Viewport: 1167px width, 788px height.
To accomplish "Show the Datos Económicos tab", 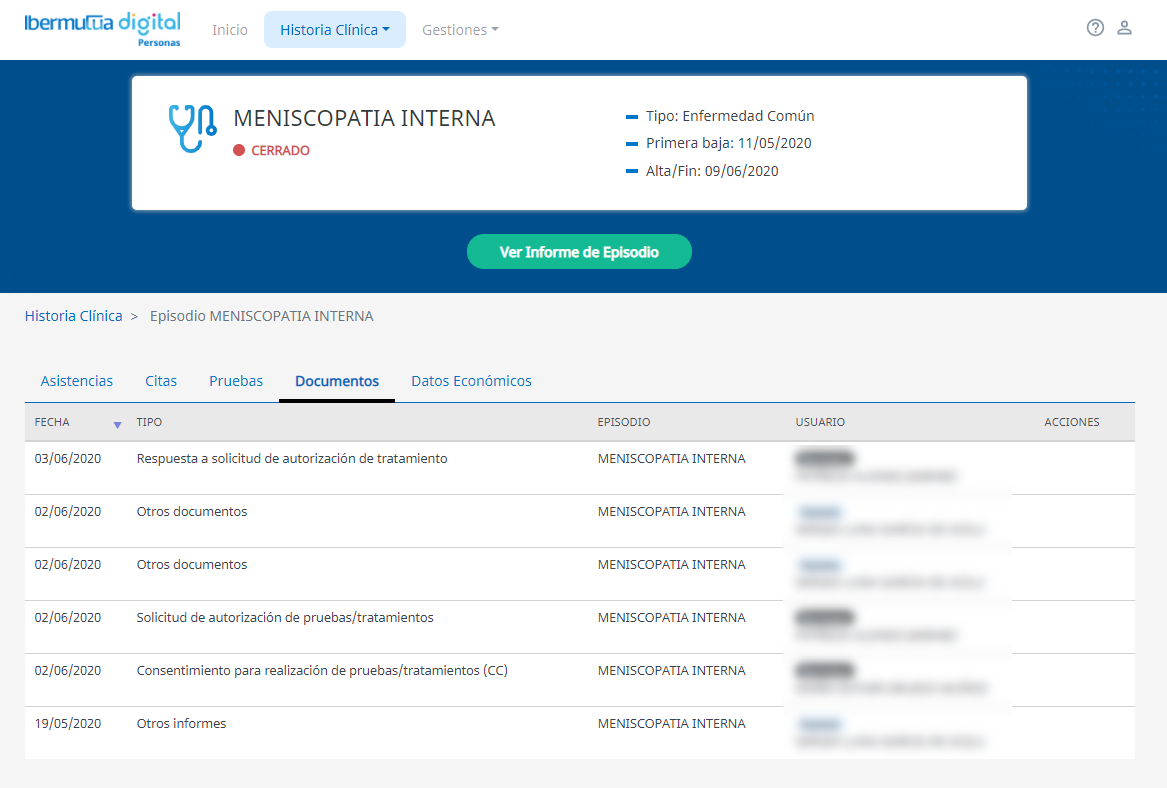I will tap(471, 381).
